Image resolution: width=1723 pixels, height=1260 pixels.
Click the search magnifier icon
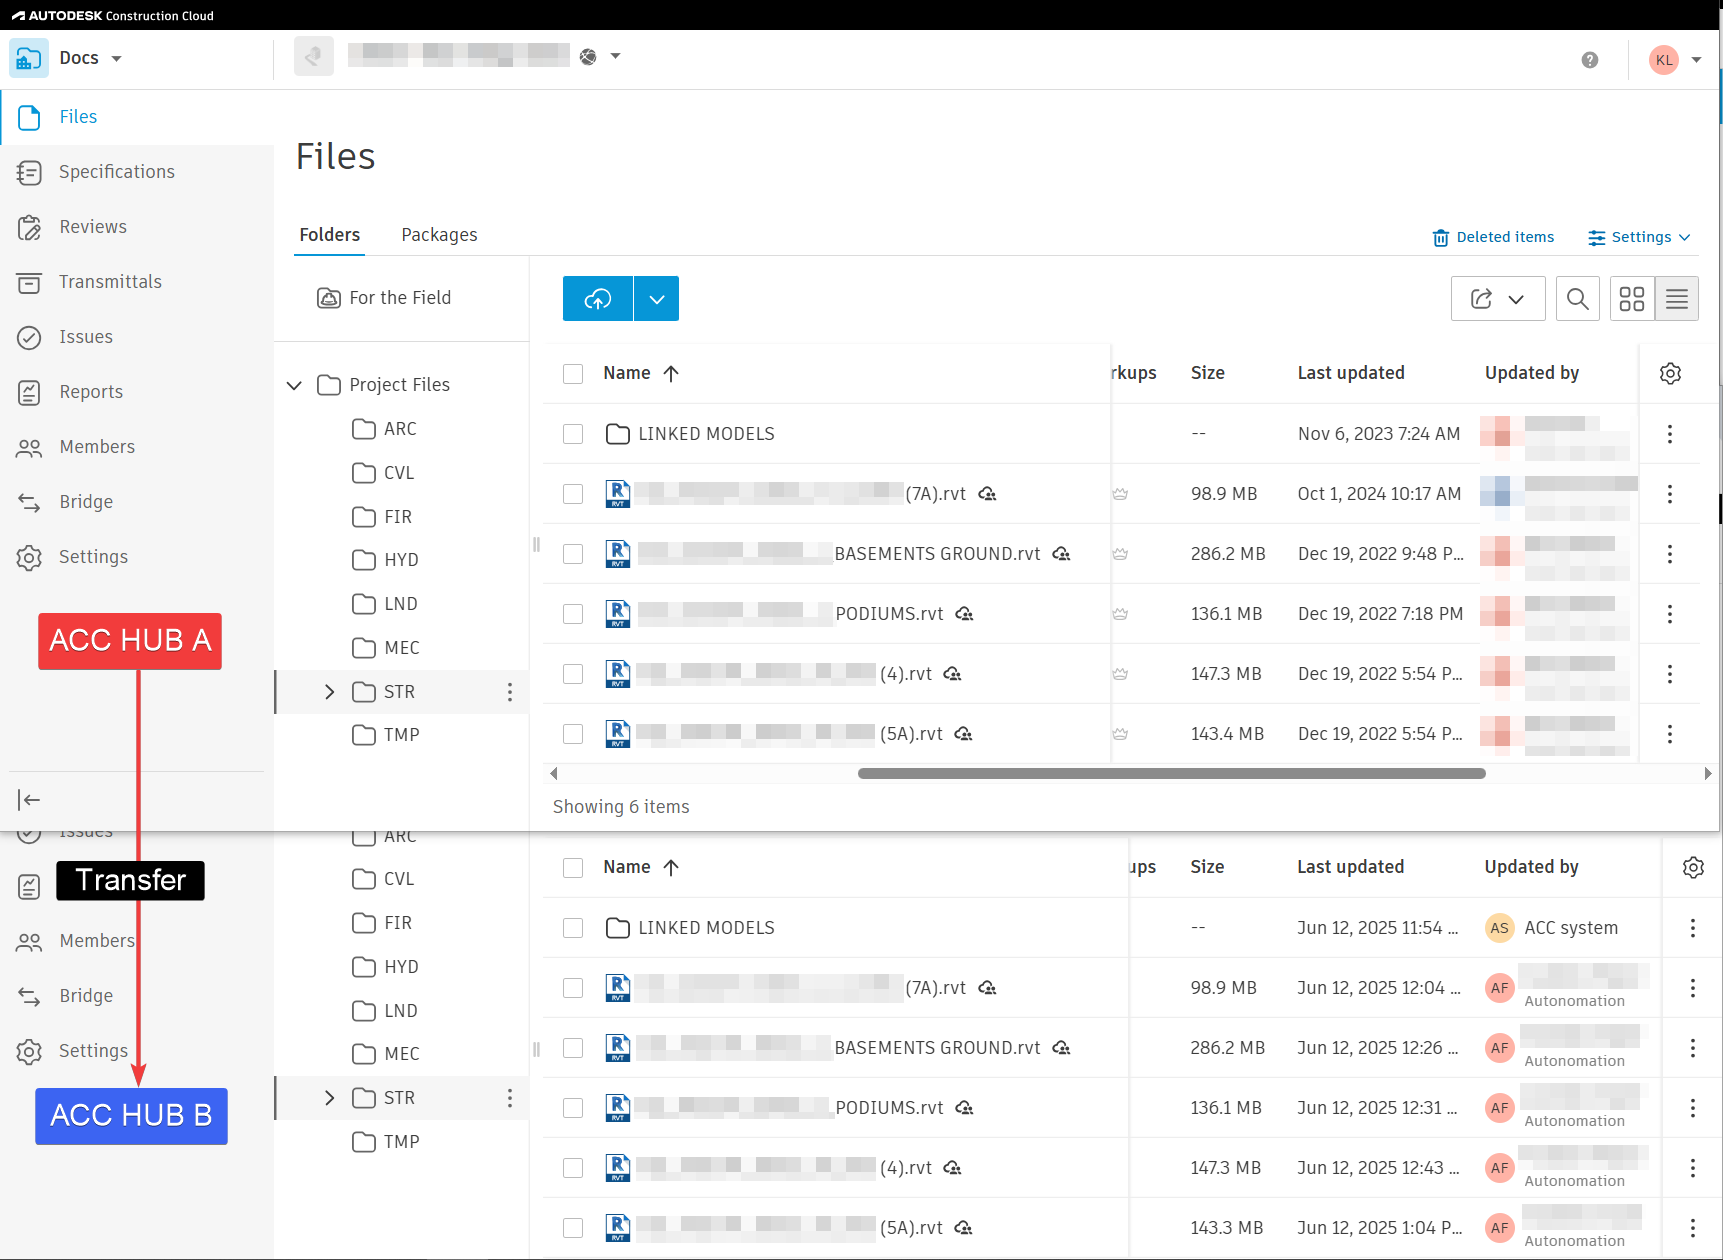(x=1578, y=299)
